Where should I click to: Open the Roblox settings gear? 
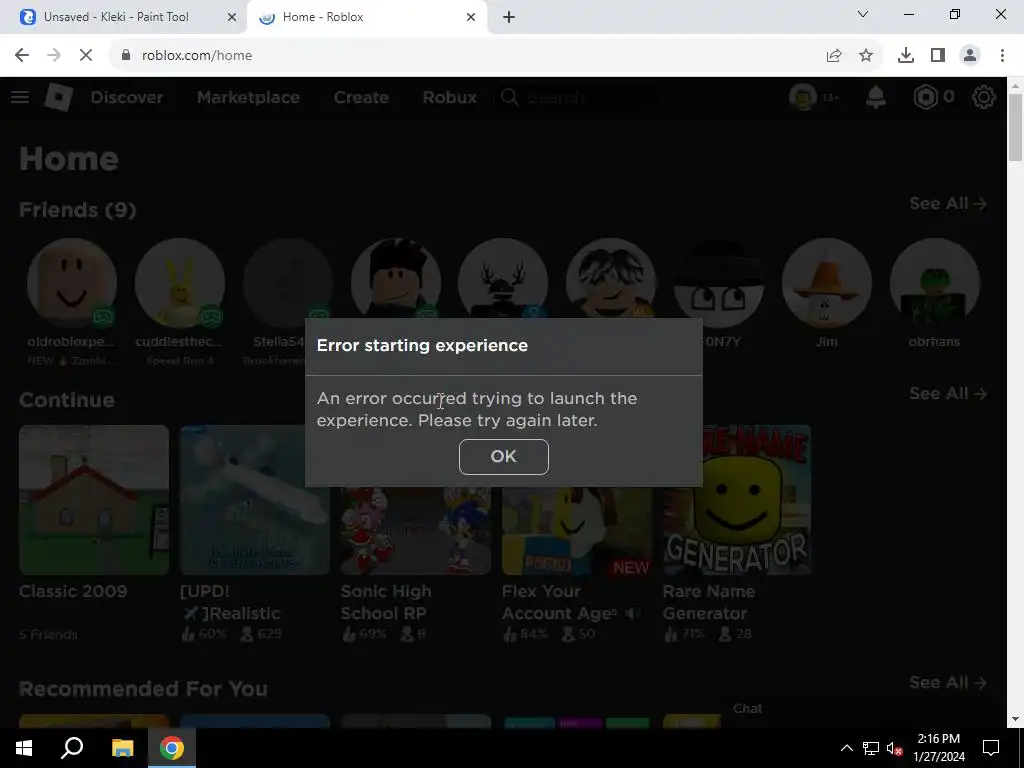pos(984,97)
